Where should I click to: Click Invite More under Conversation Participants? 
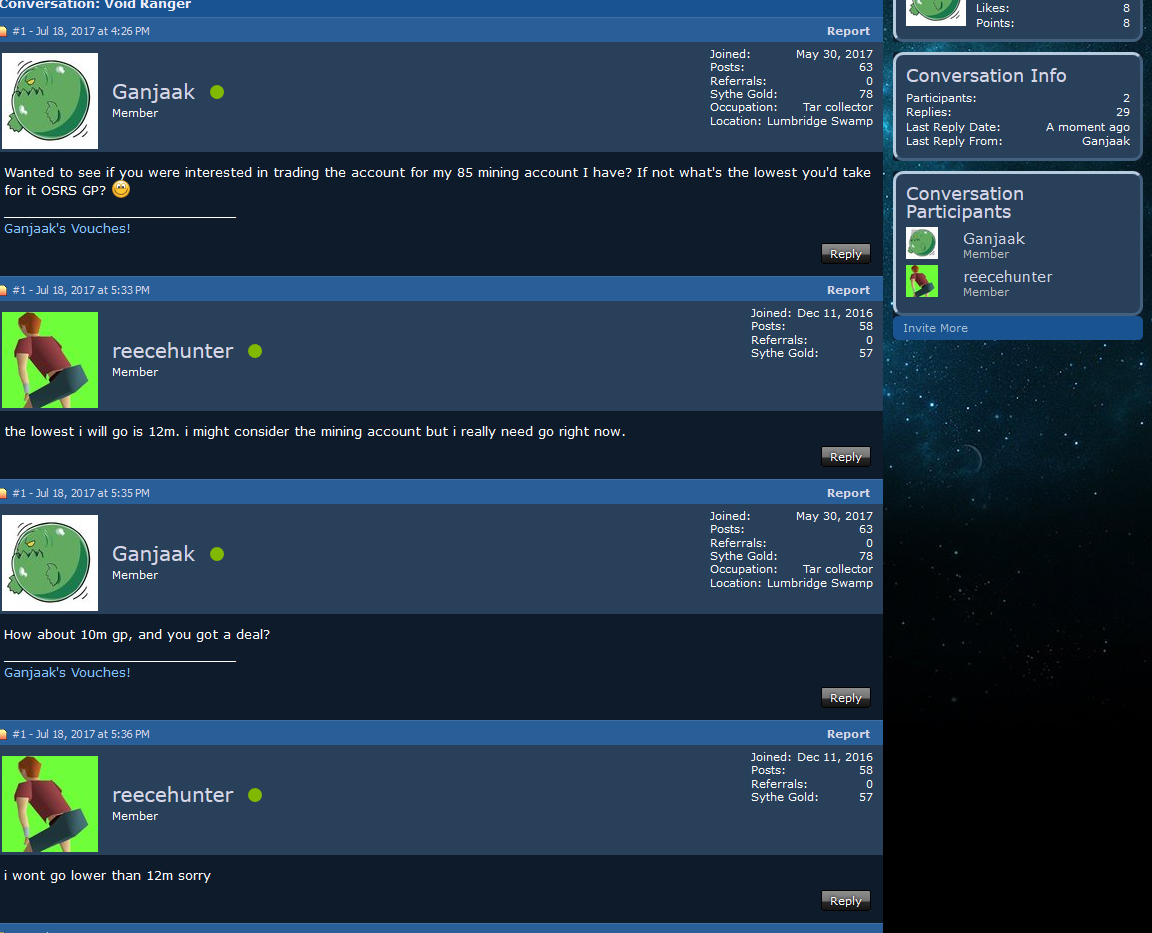(x=935, y=328)
